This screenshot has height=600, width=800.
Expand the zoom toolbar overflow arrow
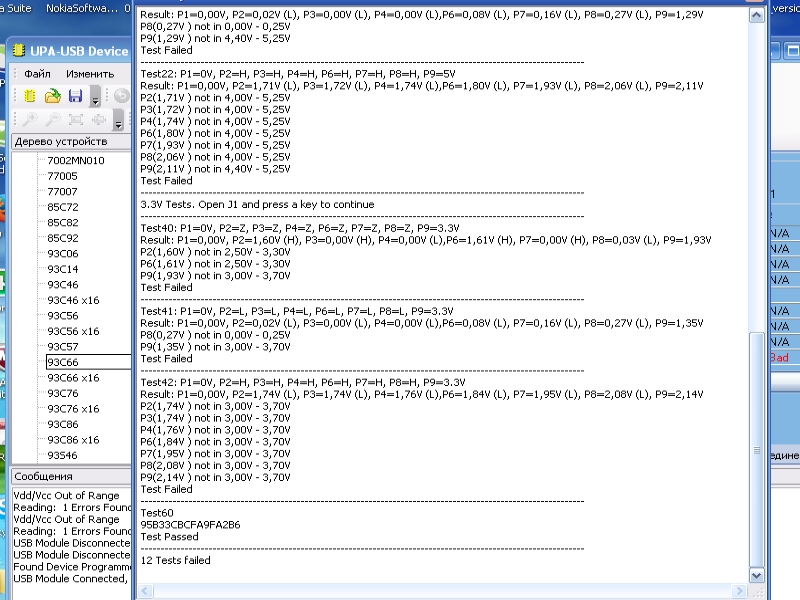click(x=118, y=122)
